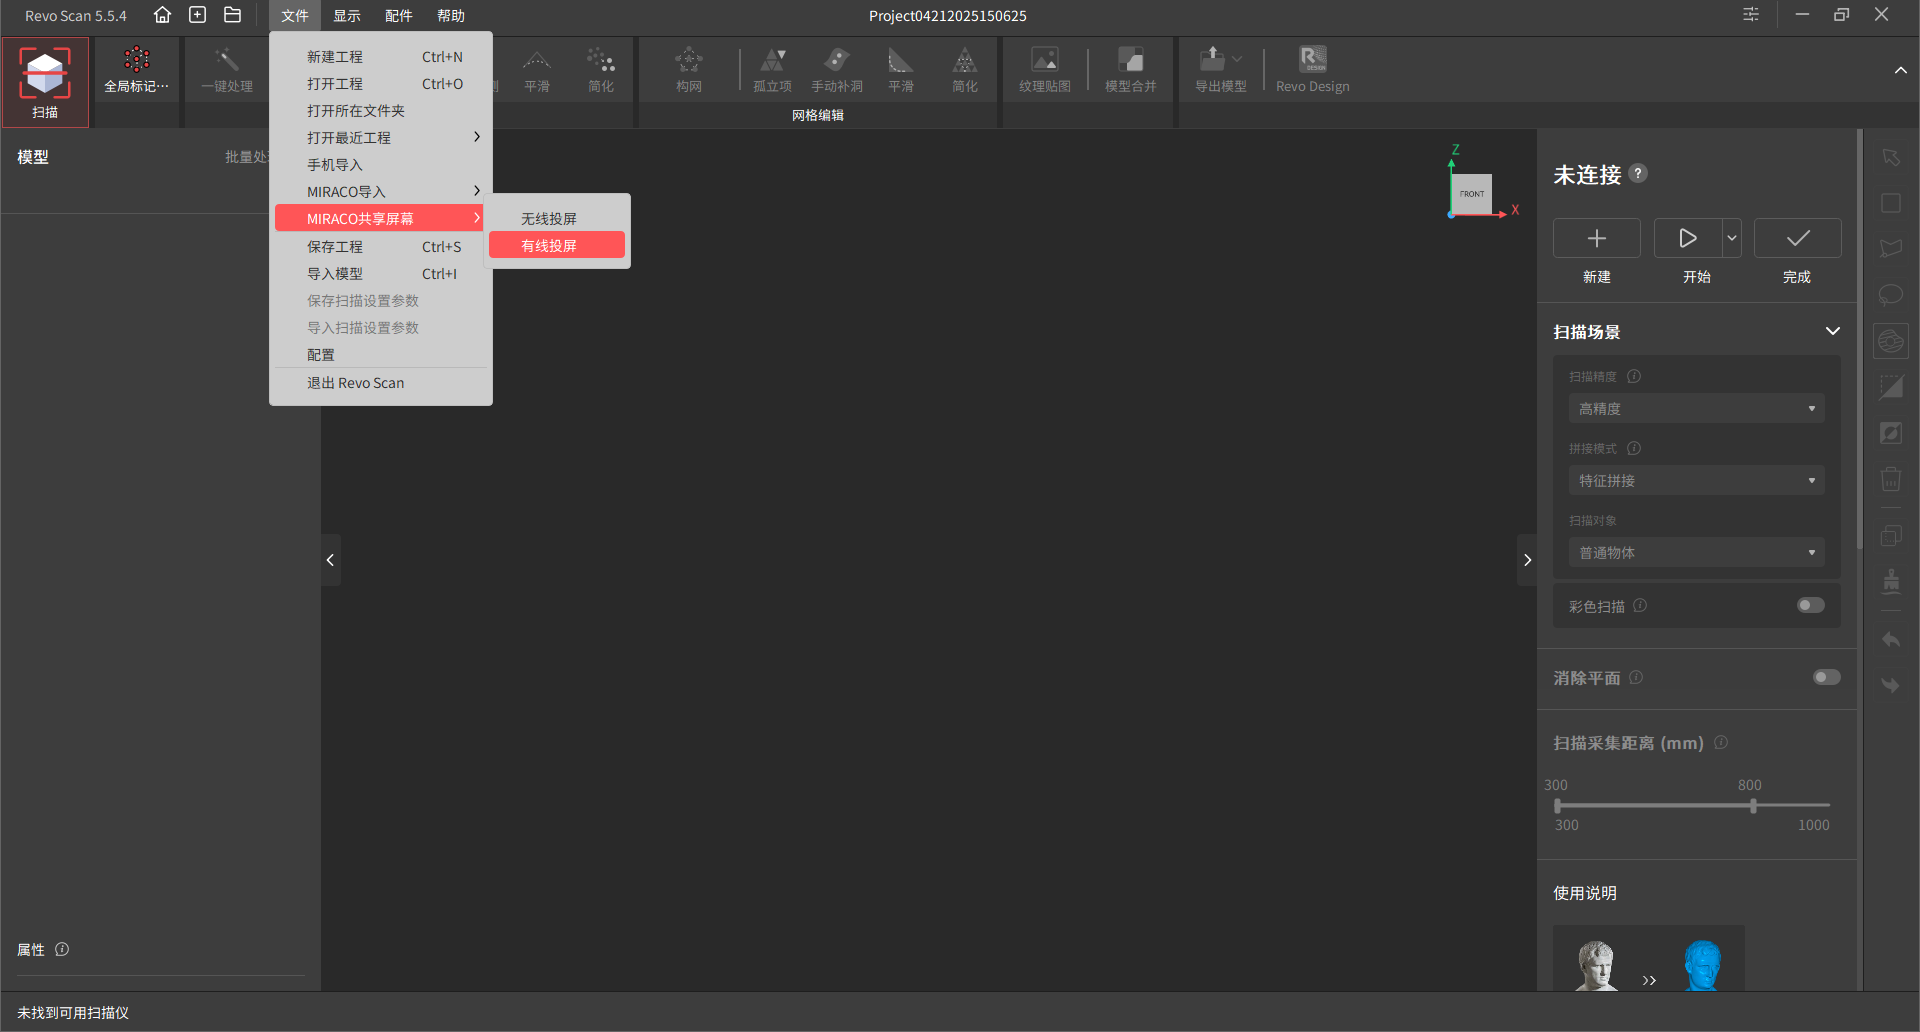This screenshot has height=1032, width=1920.
Task: Click the 新建 plus button in scan panel
Action: click(1597, 238)
